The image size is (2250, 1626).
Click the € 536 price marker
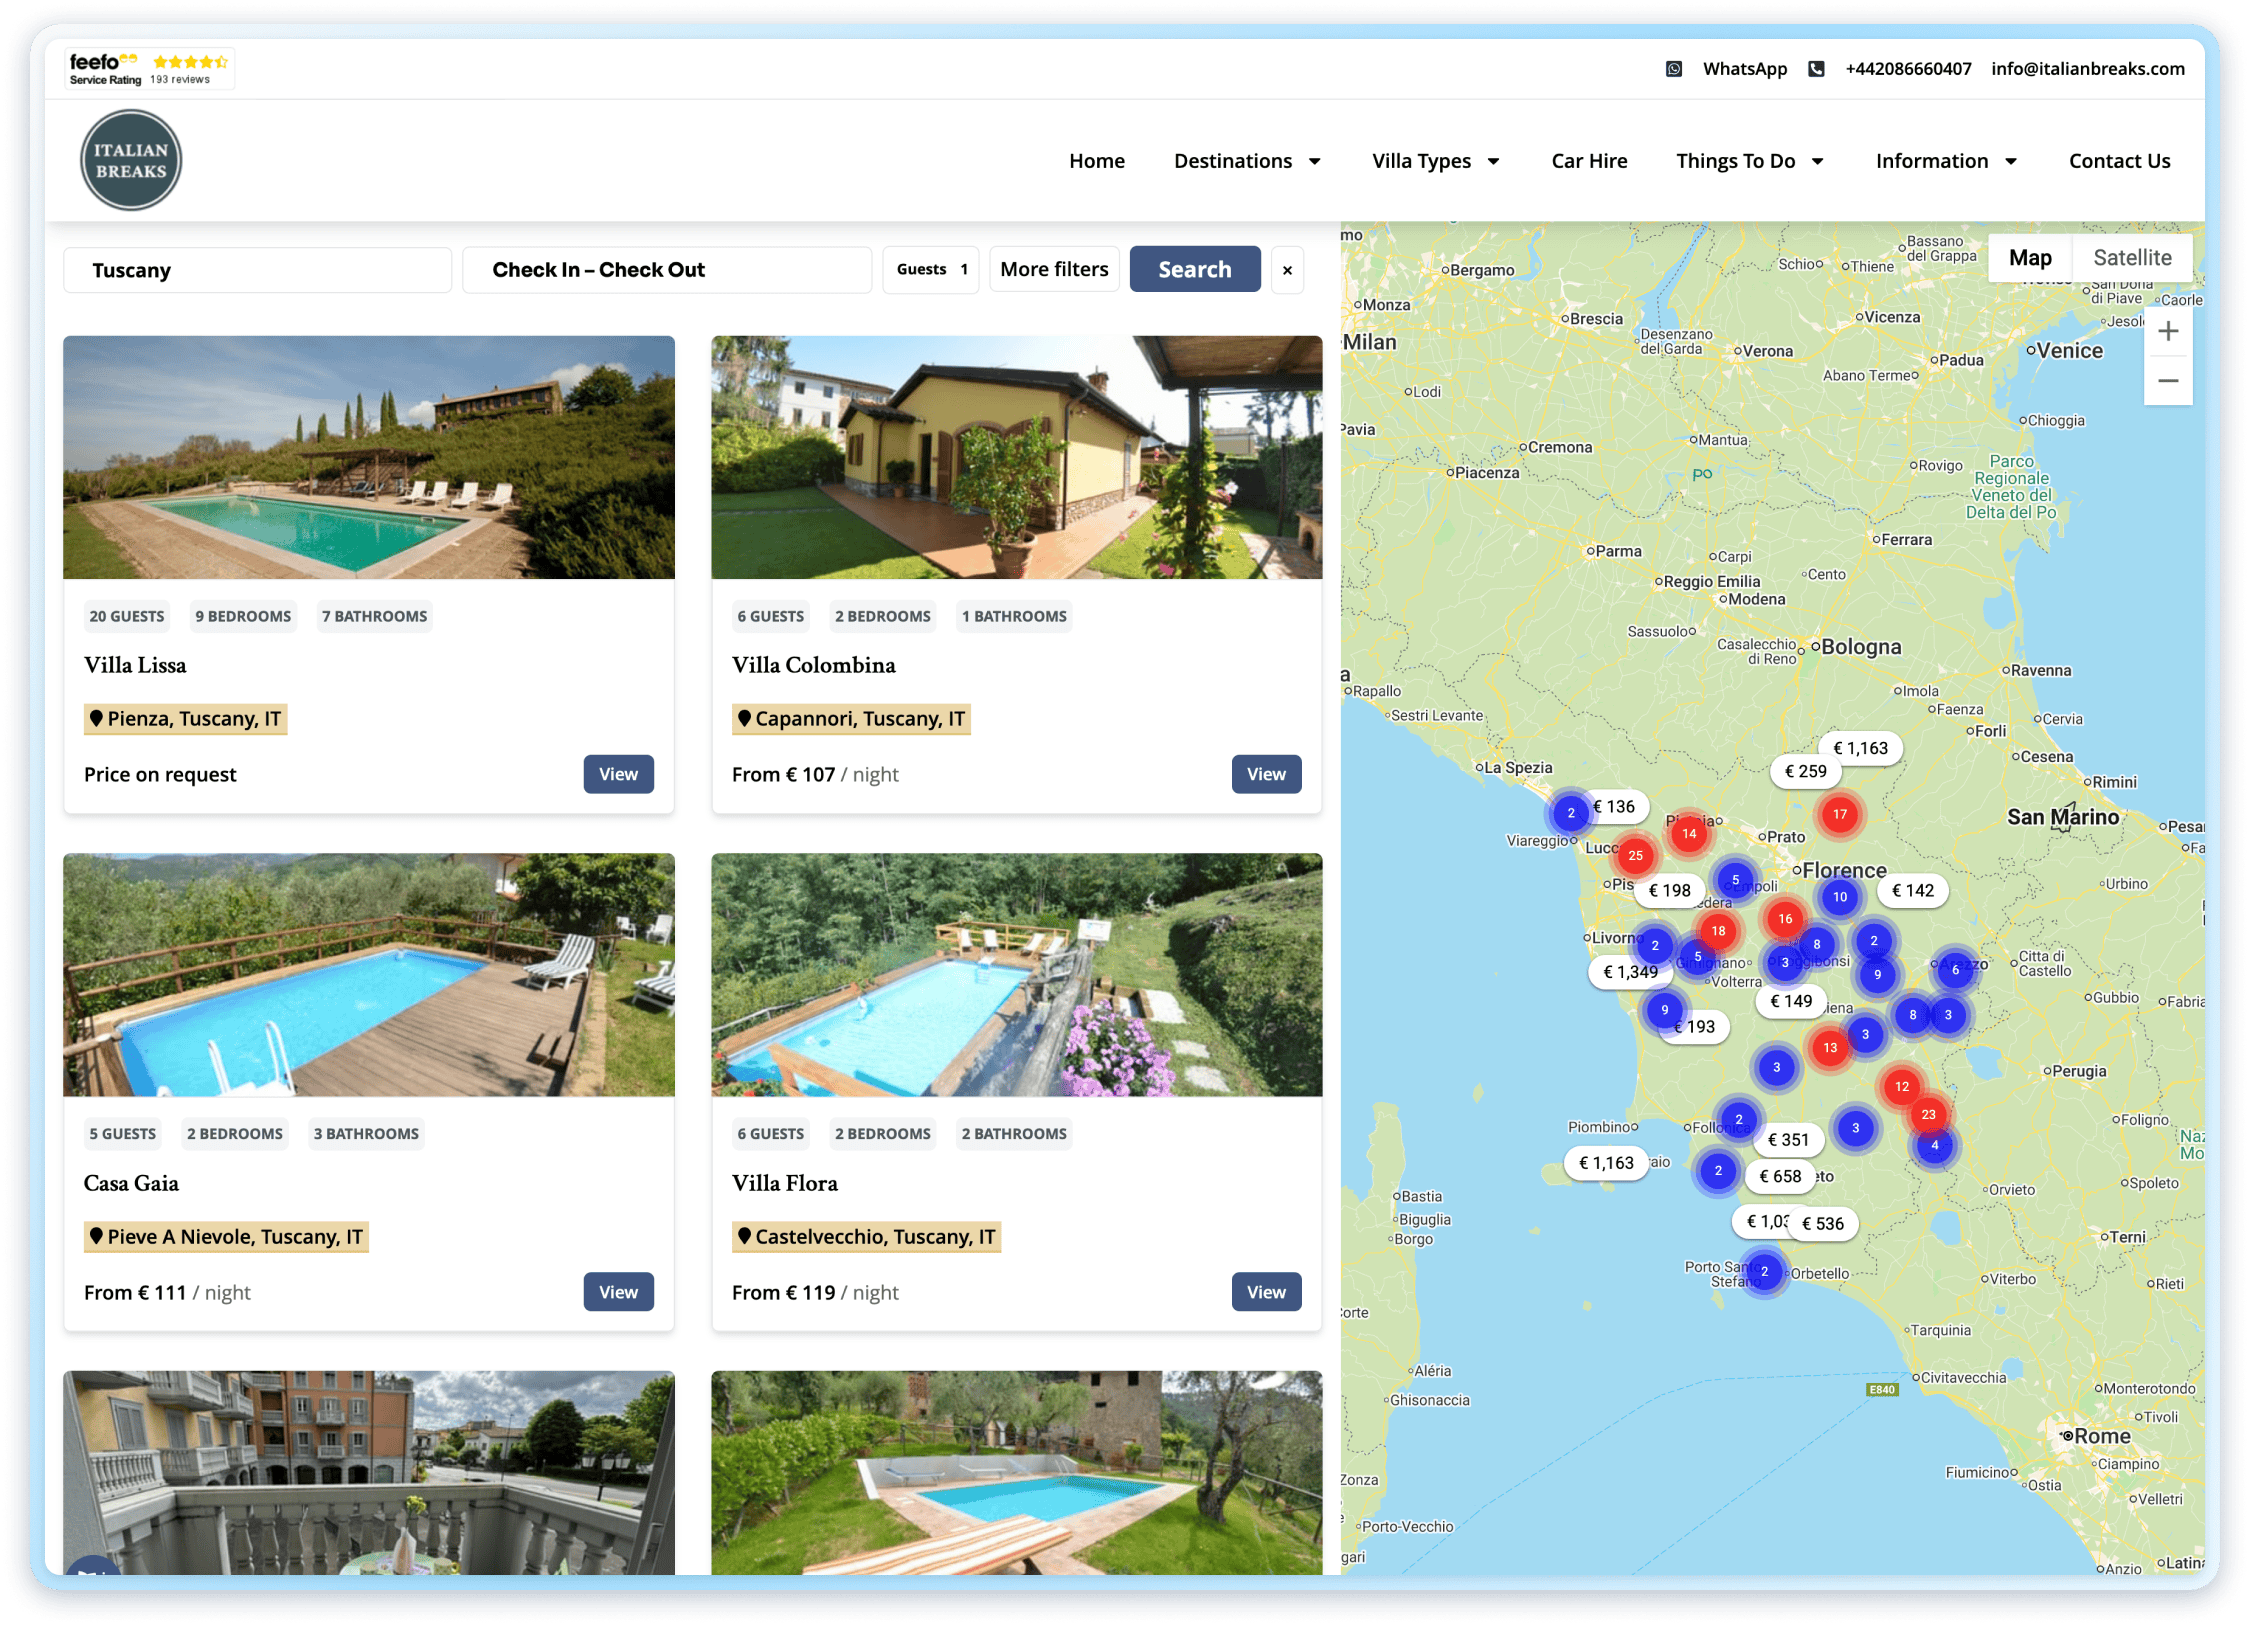click(x=1823, y=1223)
